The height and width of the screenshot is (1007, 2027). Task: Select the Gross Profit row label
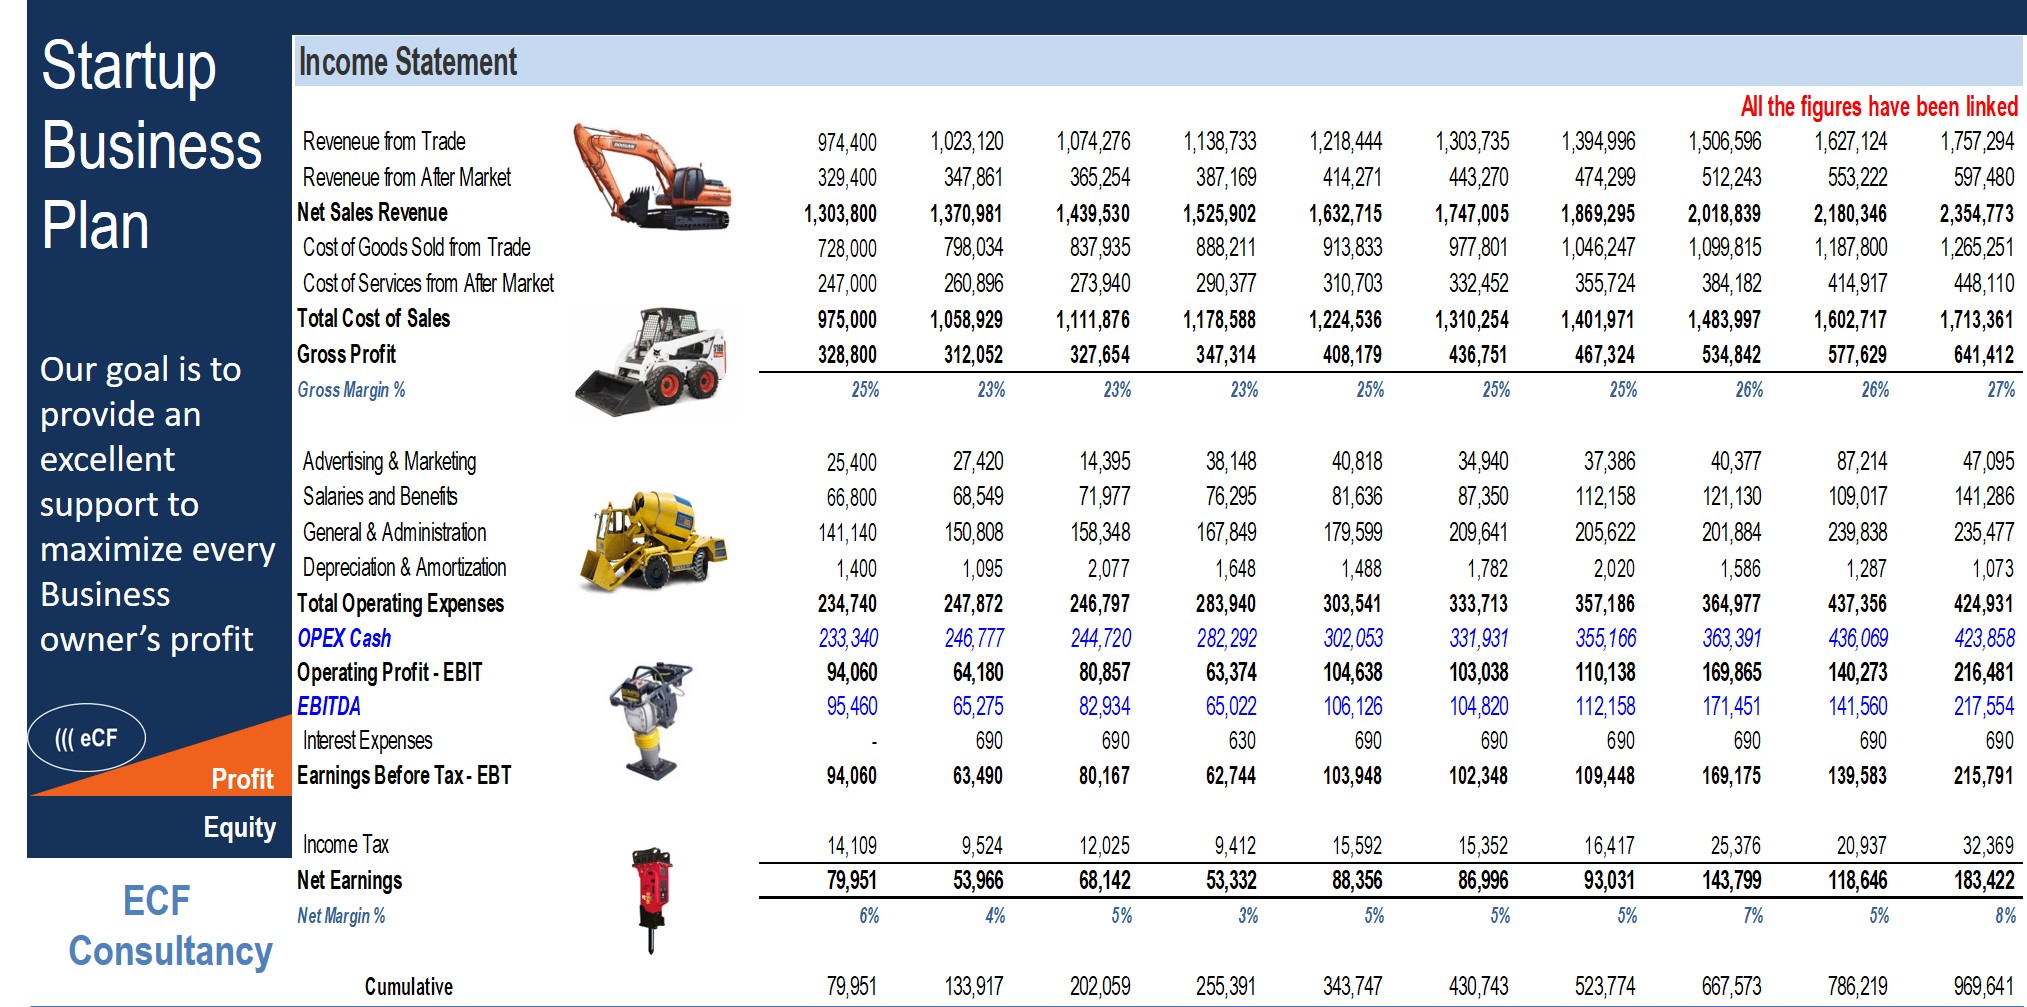(x=346, y=354)
